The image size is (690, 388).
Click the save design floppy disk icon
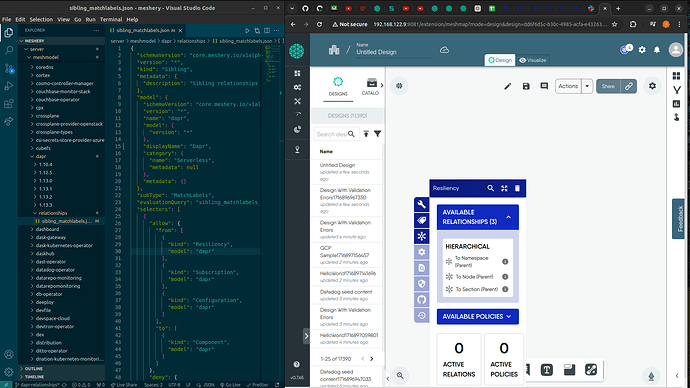(x=526, y=86)
